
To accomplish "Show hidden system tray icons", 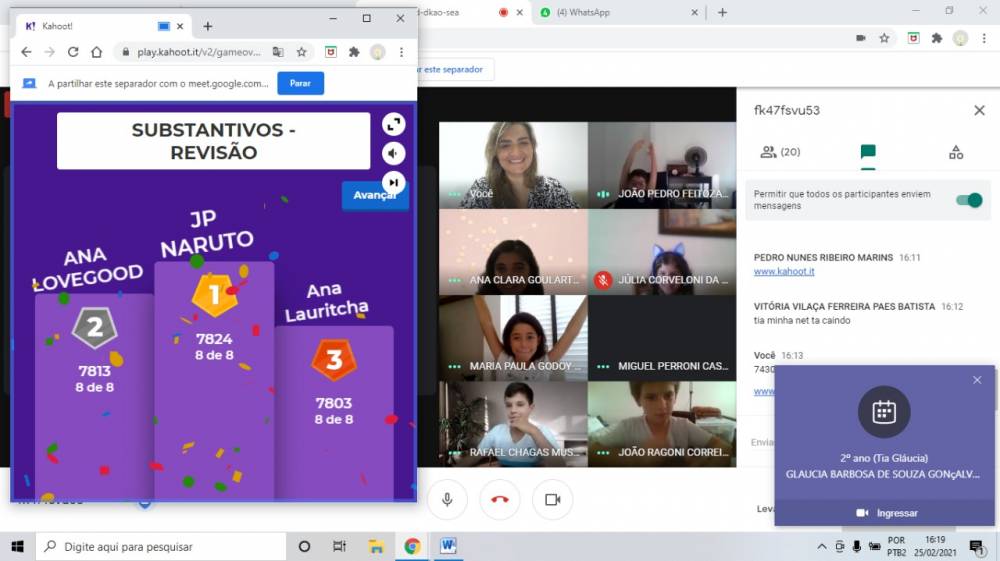I will (x=821, y=547).
